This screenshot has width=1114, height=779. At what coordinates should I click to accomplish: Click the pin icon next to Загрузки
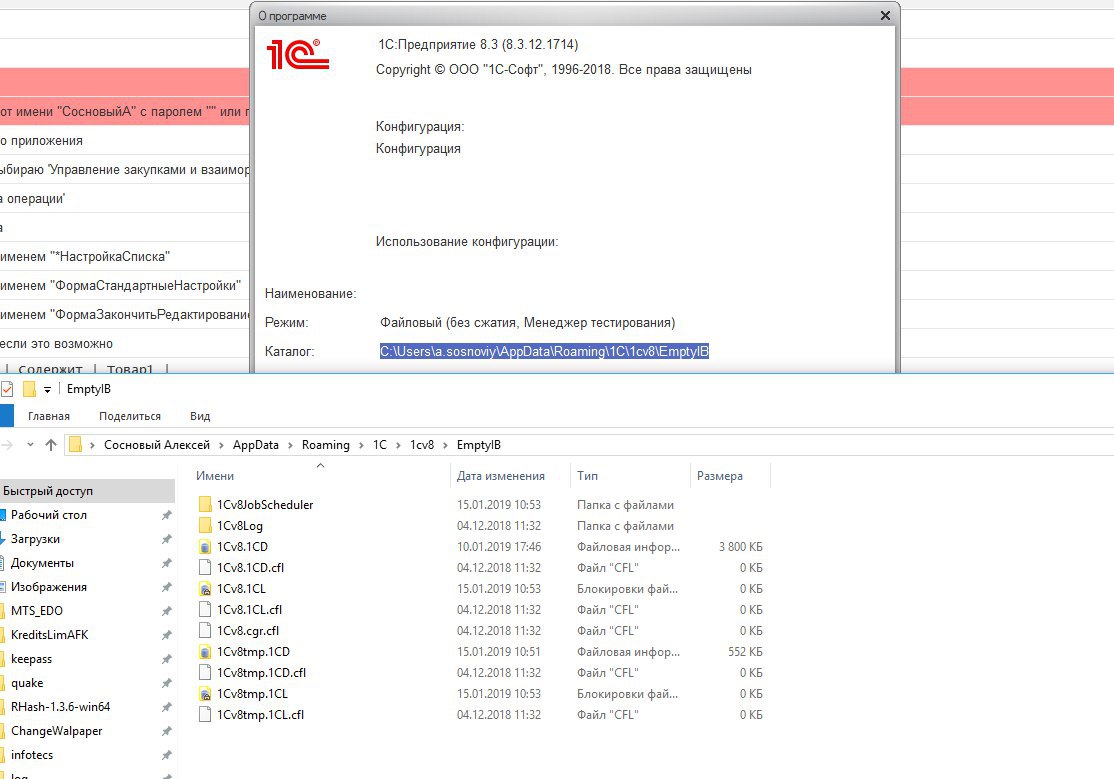click(x=166, y=539)
